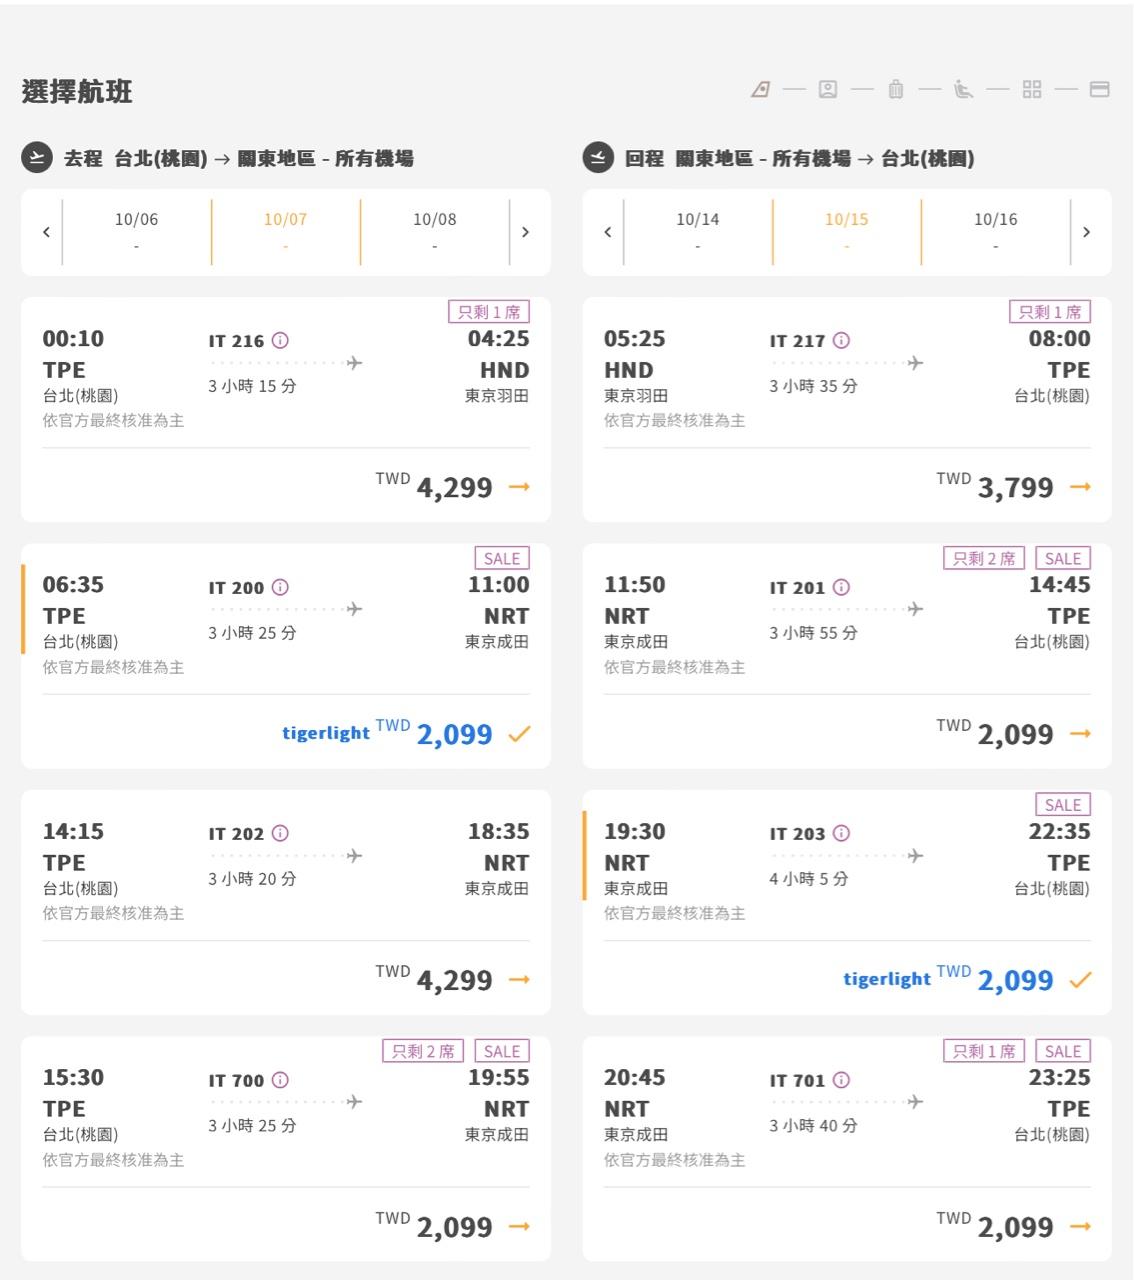The width and height of the screenshot is (1134, 1280).
Task: Select outbound date 10/08
Action: point(434,231)
